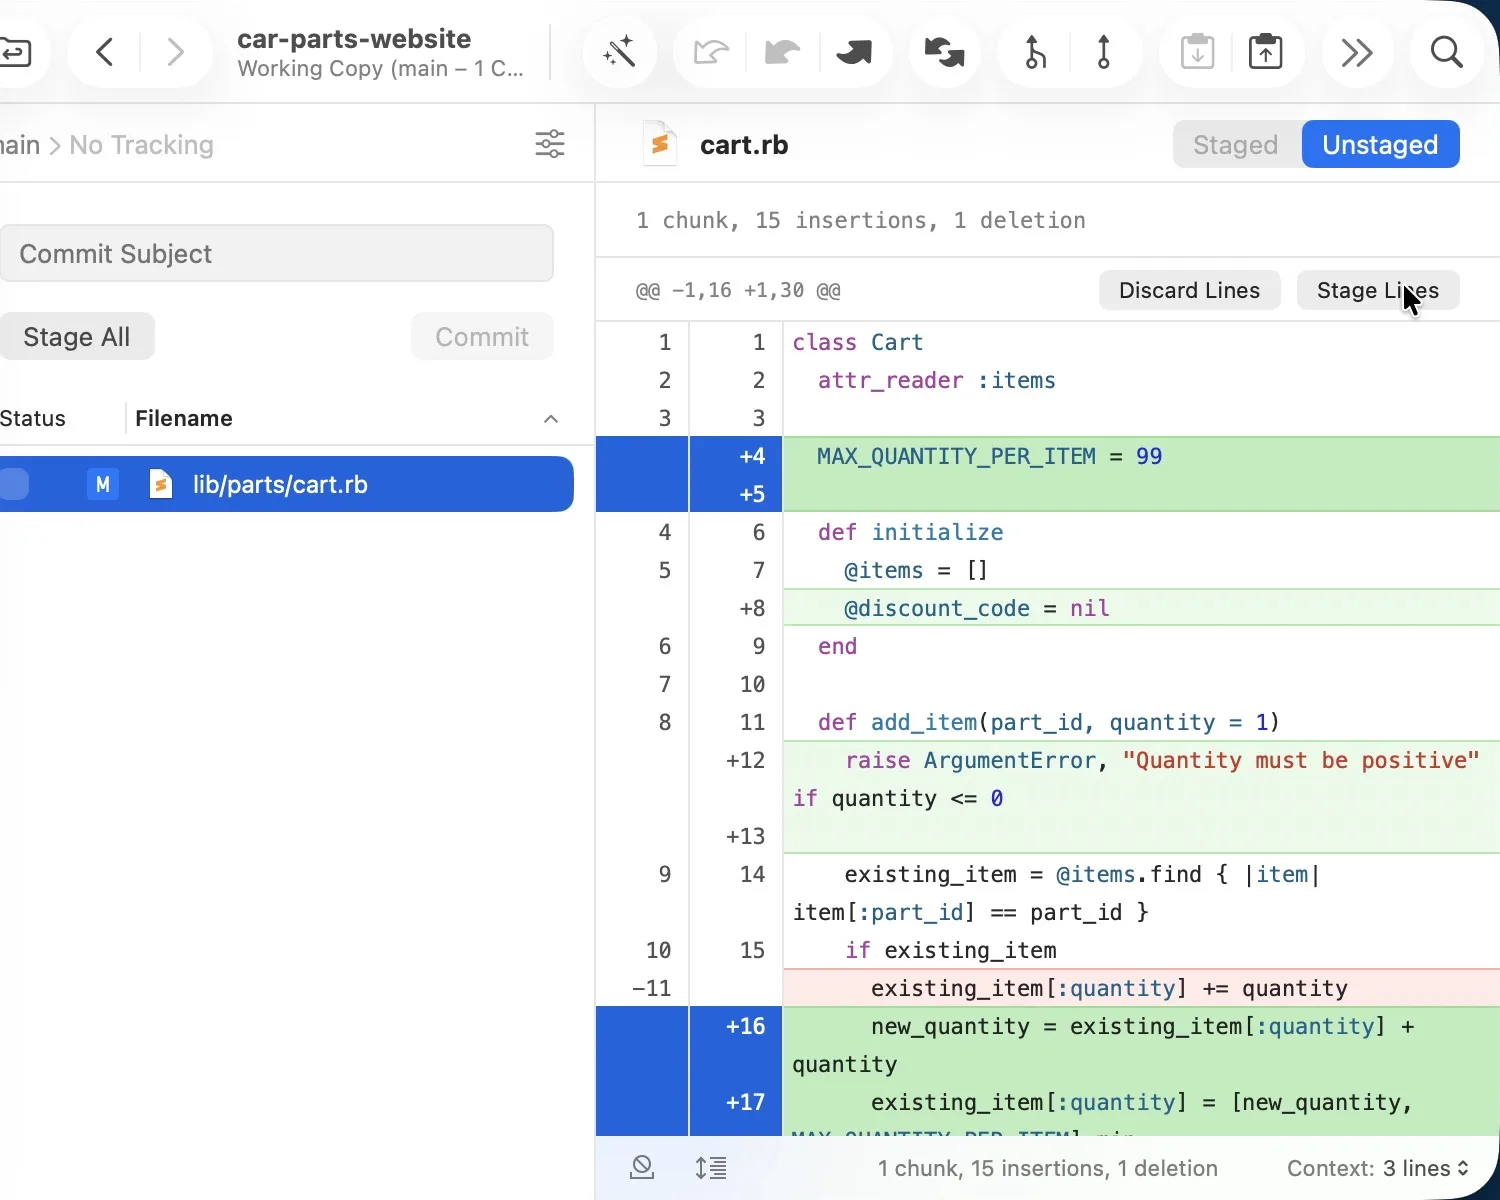1500x1200 pixels.
Task: Click the line-spacing icon in diff footer
Action: (711, 1167)
